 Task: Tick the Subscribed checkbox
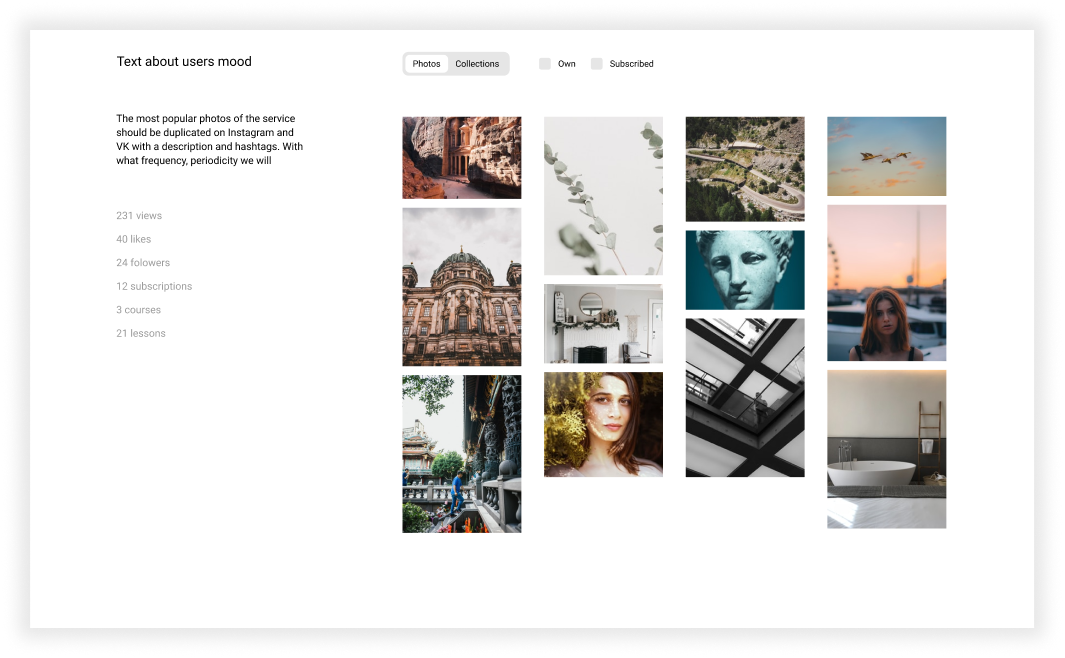click(597, 64)
